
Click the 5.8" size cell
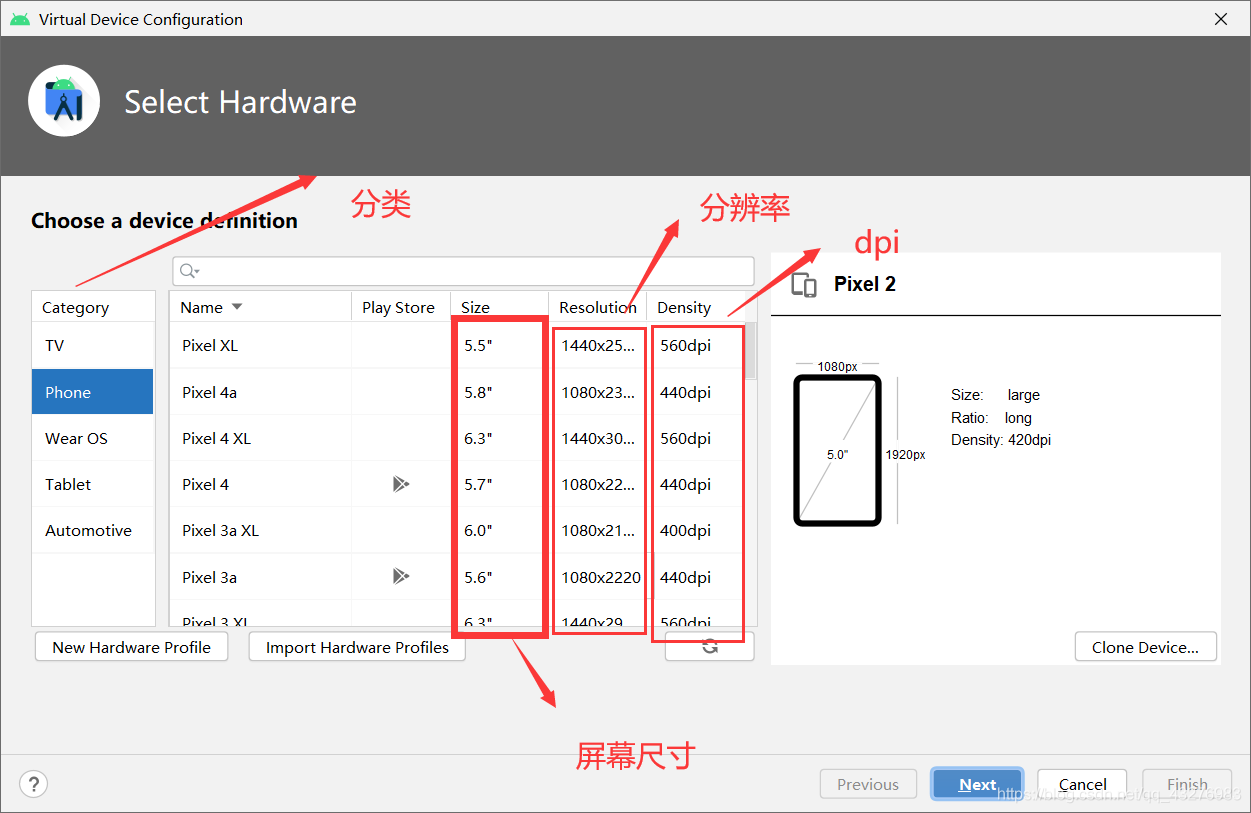click(x=478, y=392)
